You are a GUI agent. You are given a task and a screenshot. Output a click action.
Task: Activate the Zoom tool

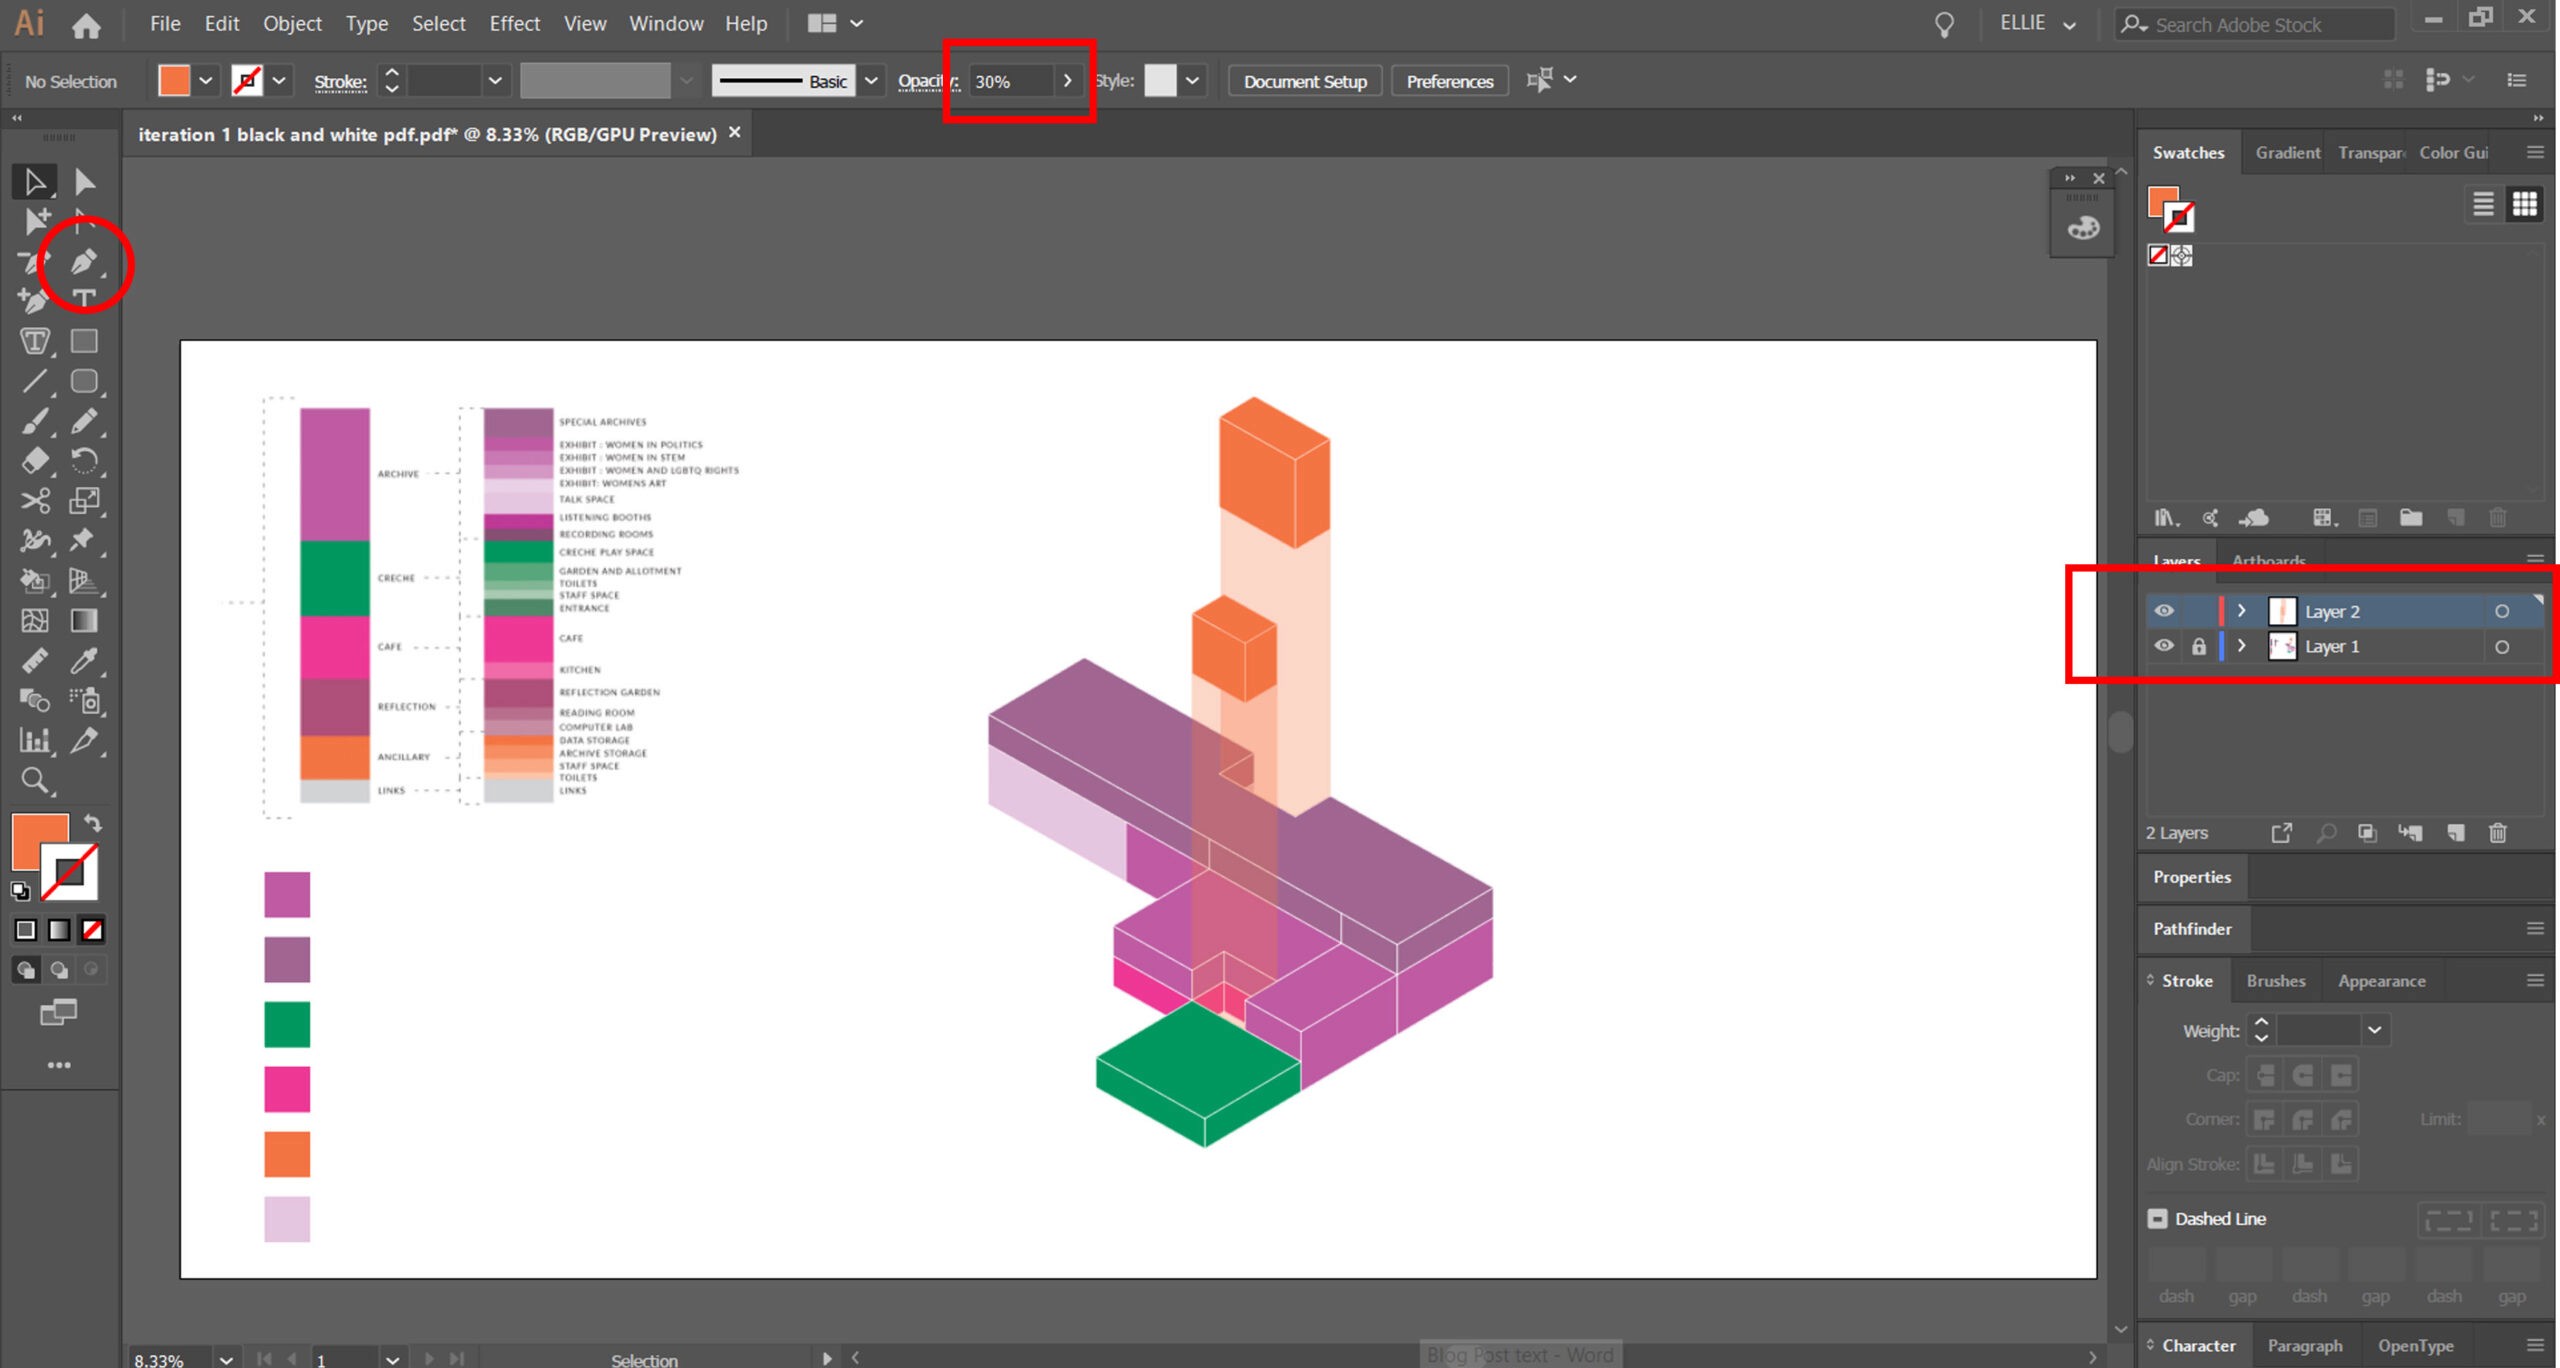pos(35,781)
